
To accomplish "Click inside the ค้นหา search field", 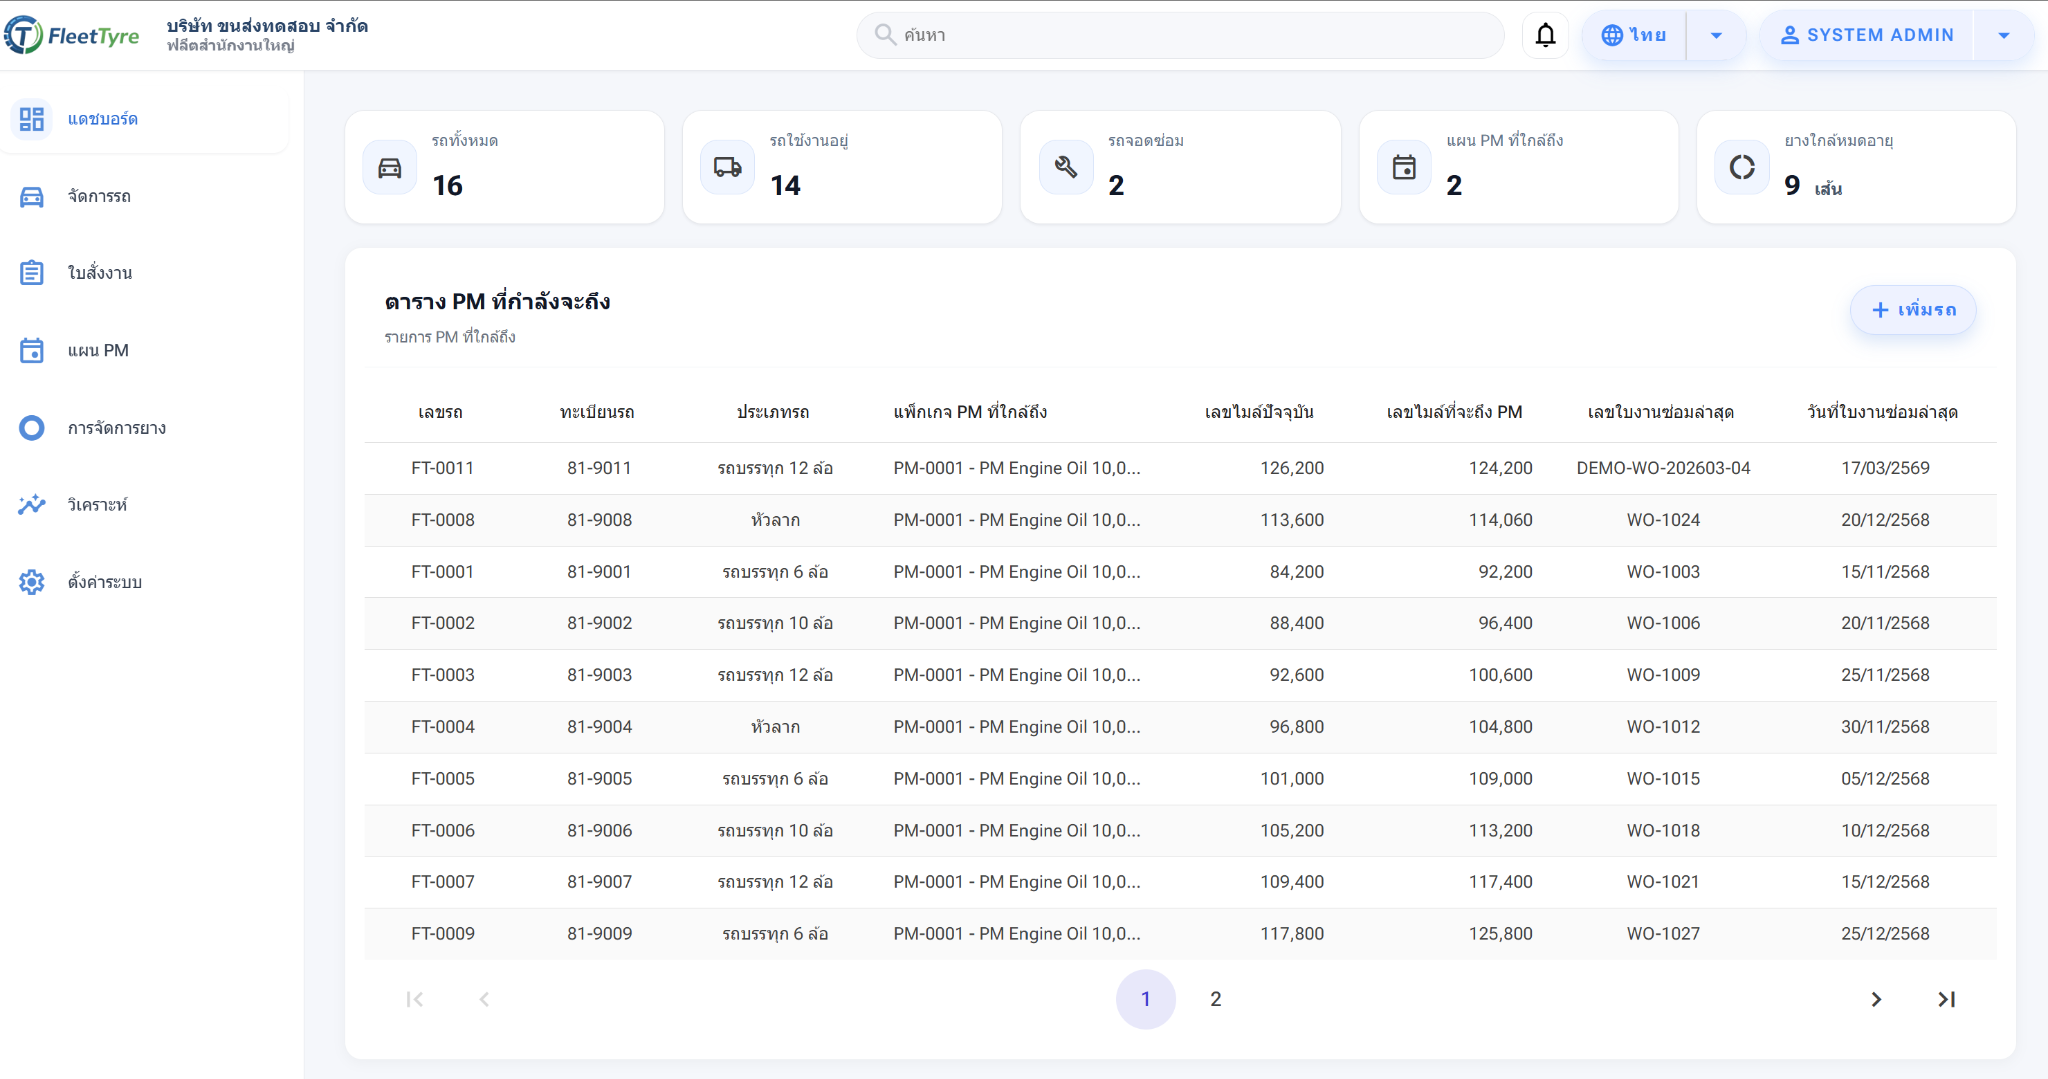I will click(1180, 34).
